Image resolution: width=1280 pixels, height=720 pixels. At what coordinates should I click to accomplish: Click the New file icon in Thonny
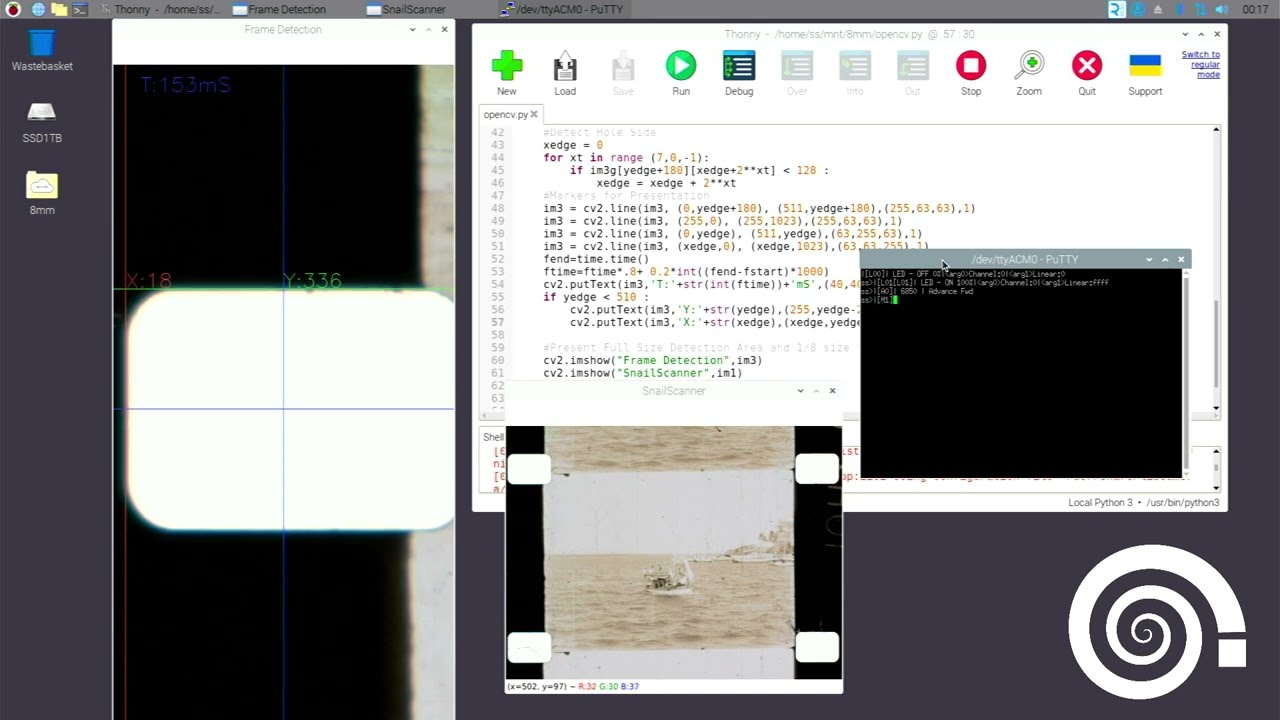(x=507, y=66)
